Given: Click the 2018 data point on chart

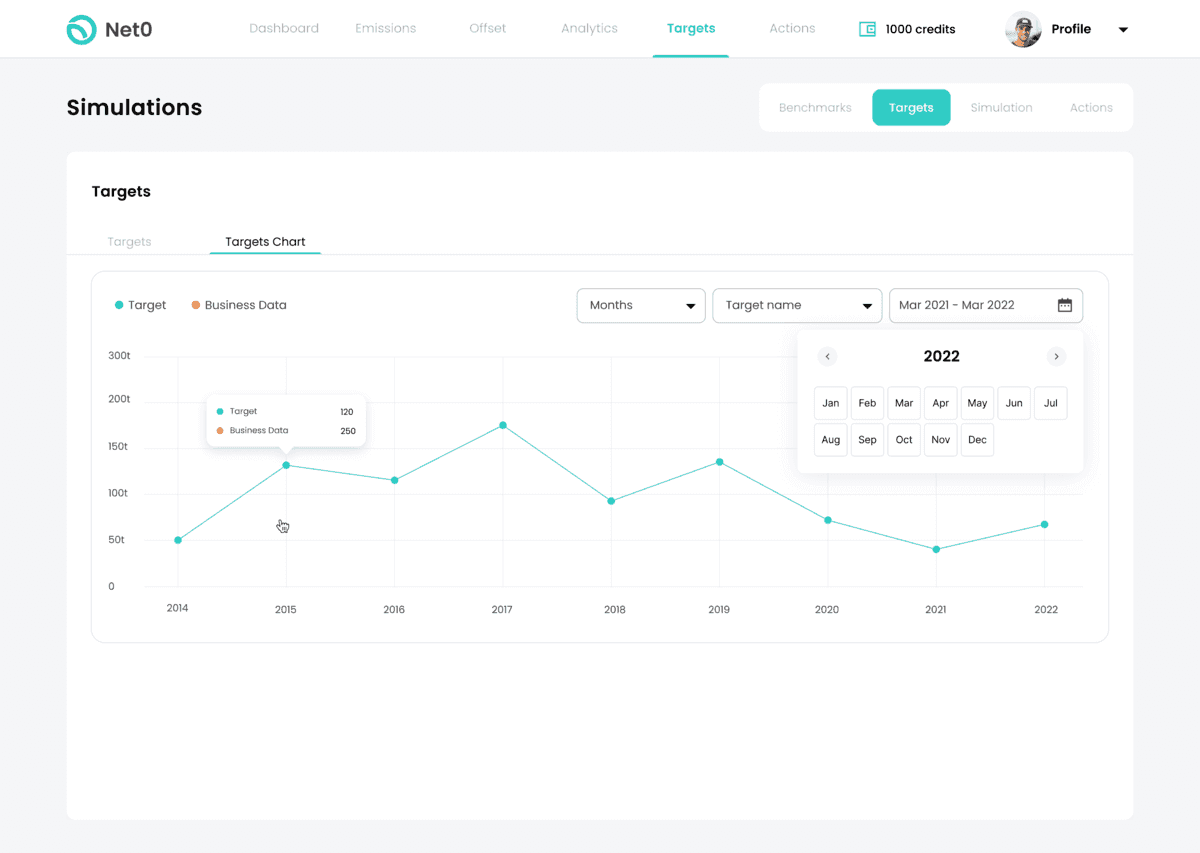Looking at the screenshot, I should pos(611,501).
